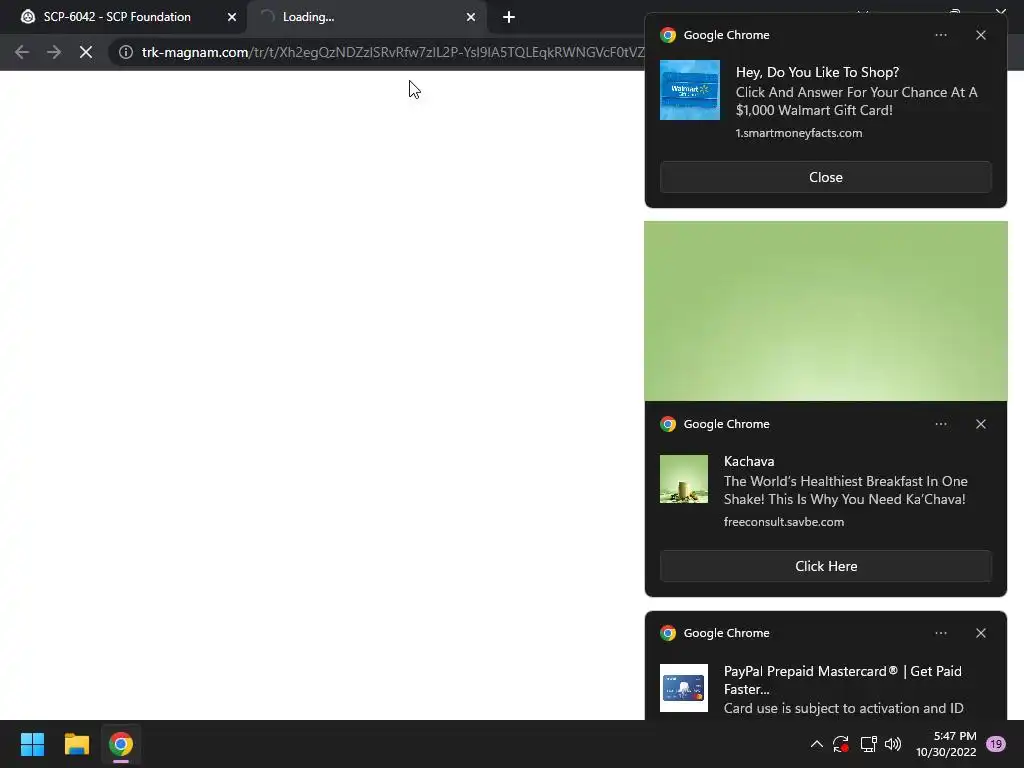
Task: Click the PayPal card thumbnail
Action: tap(684, 688)
